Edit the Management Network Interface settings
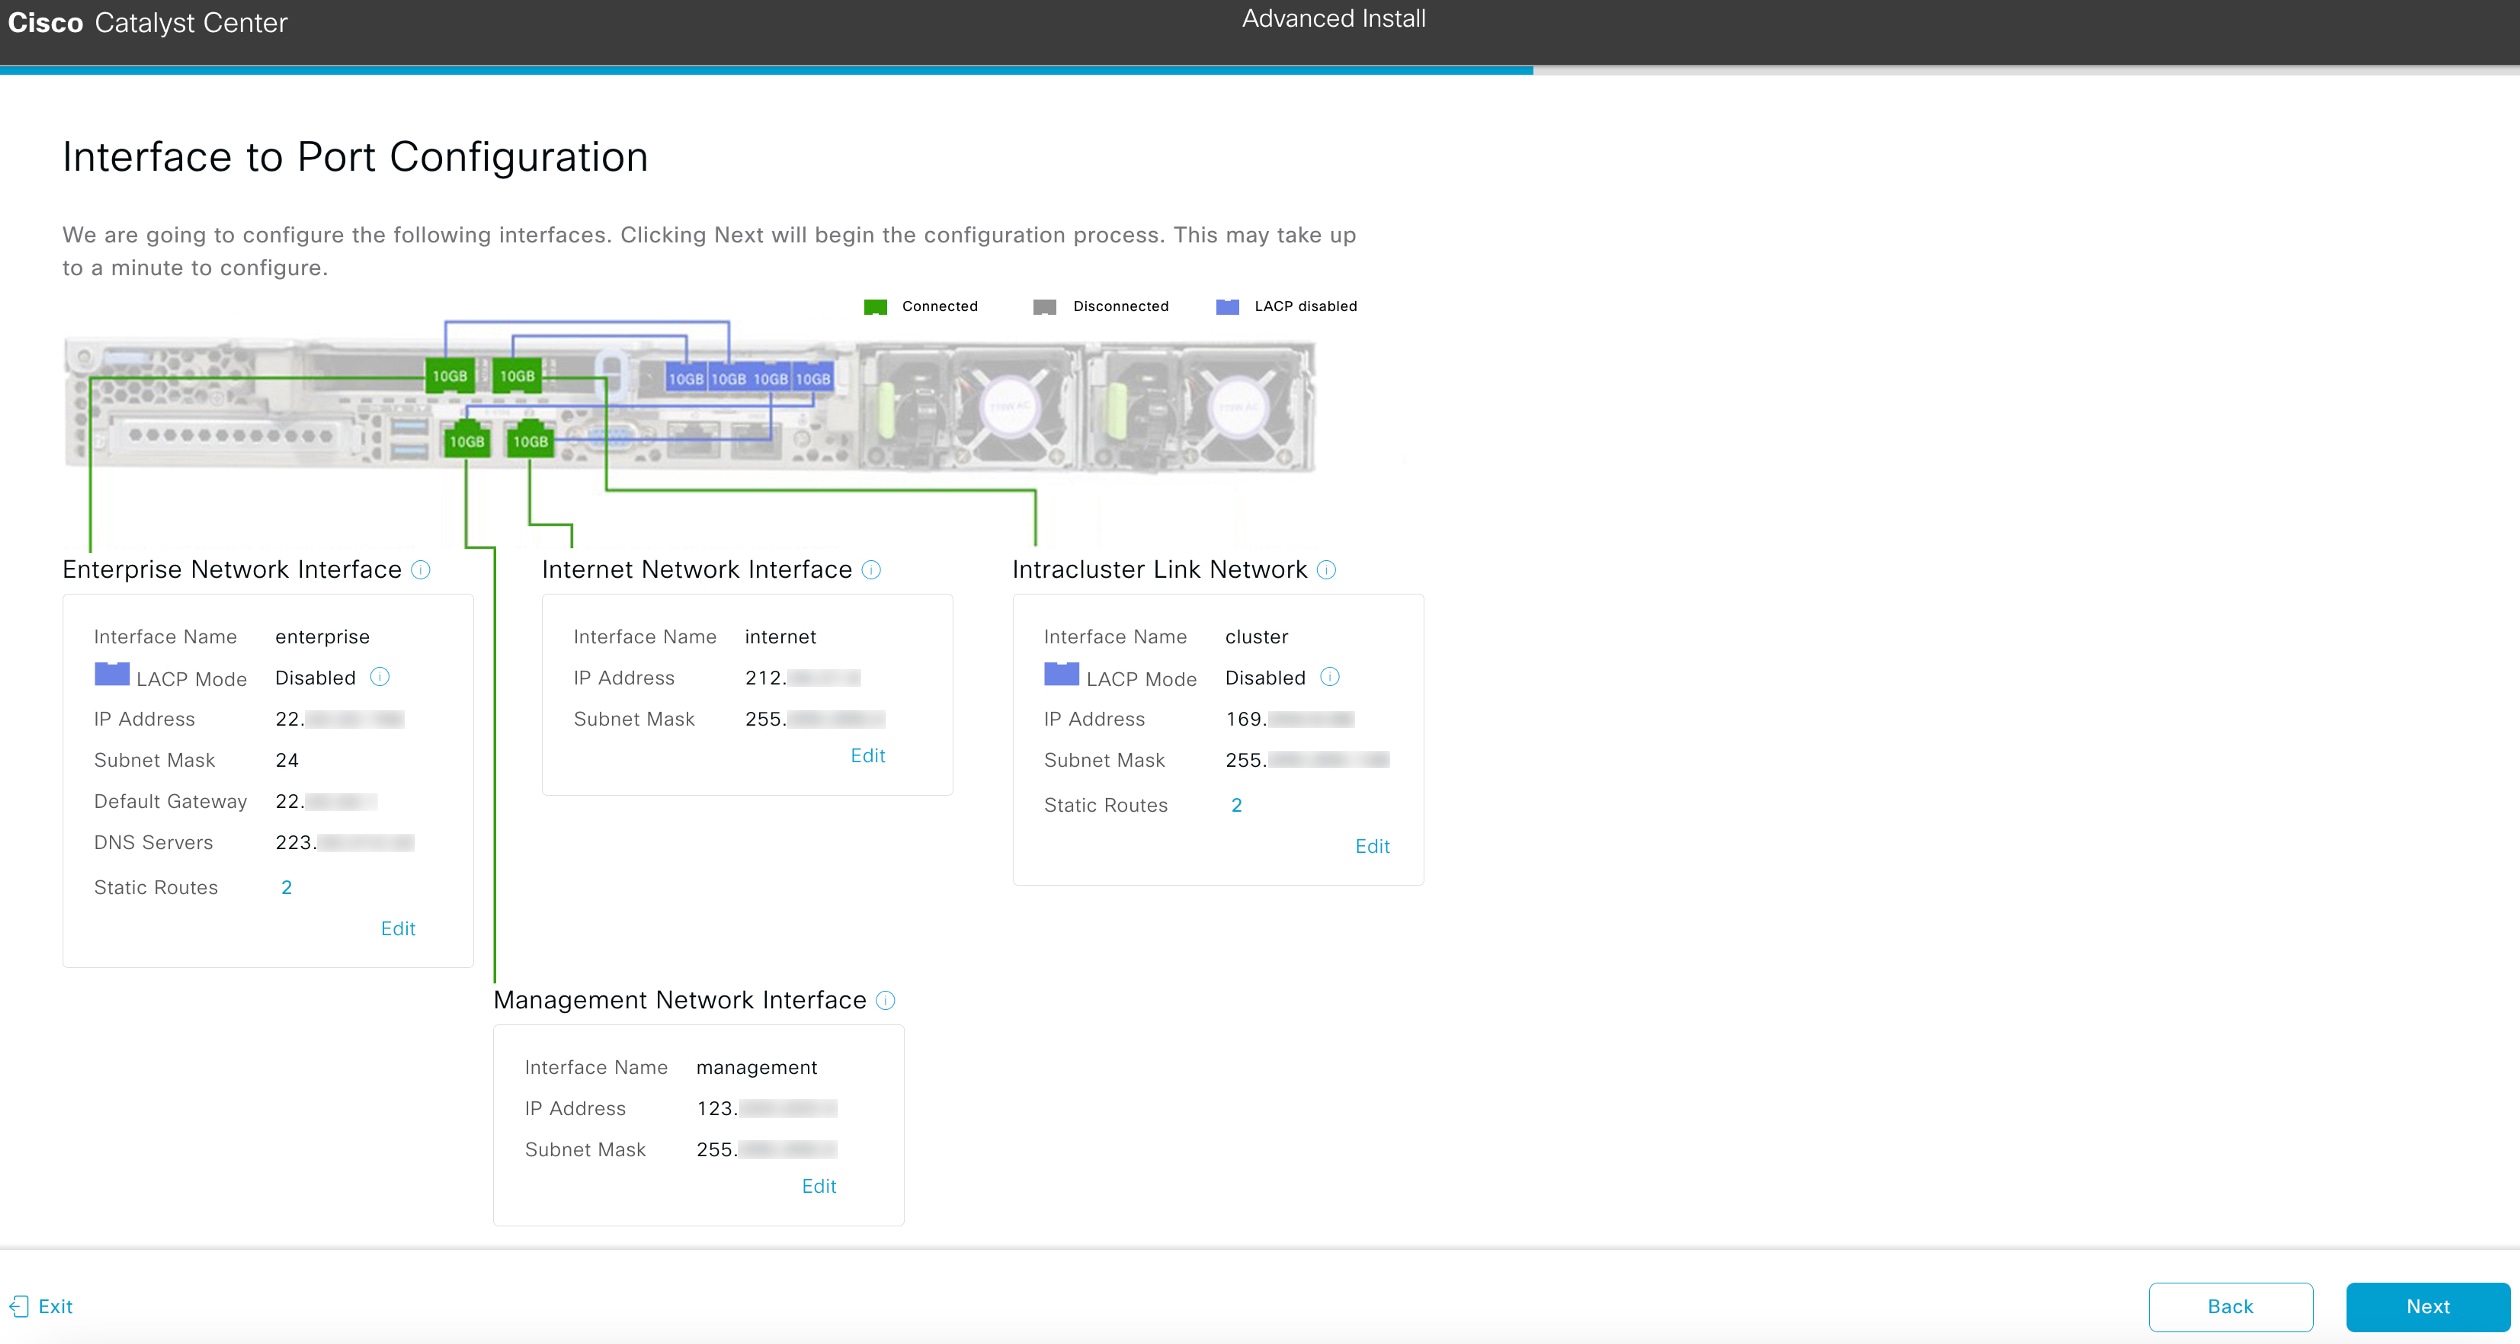Viewport: 2520px width, 1344px height. 819,1186
